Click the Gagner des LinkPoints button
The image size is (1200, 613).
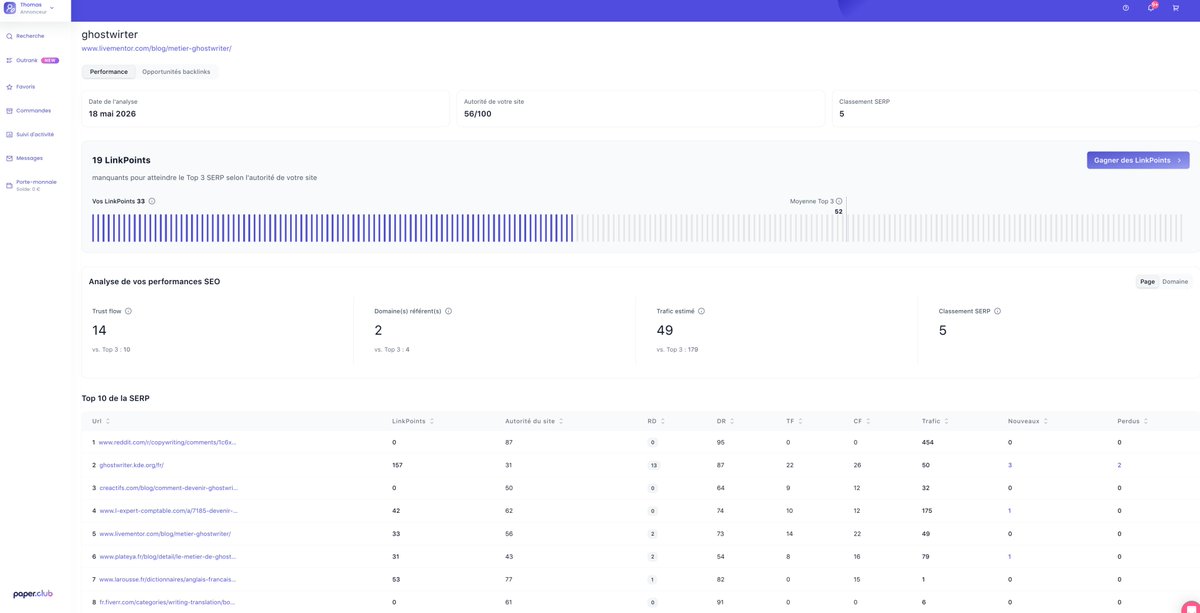(1138, 160)
